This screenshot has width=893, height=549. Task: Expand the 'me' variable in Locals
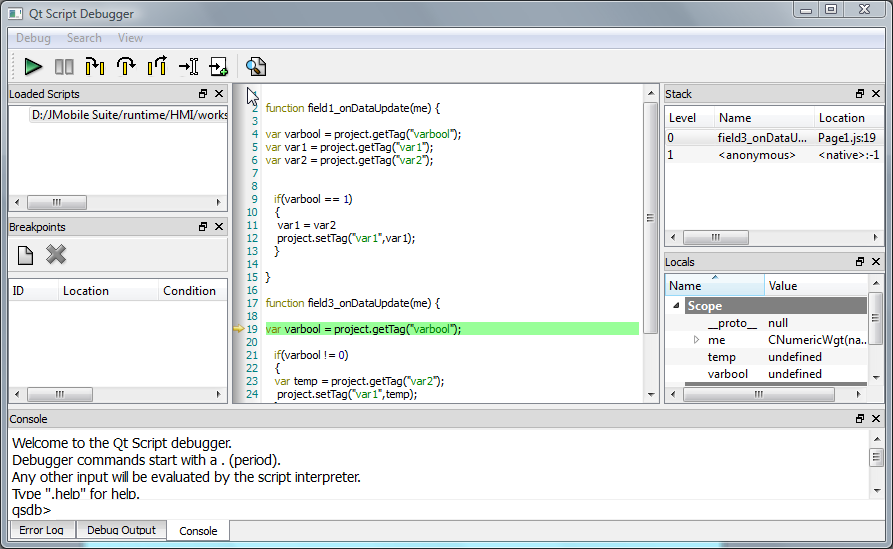coord(696,340)
